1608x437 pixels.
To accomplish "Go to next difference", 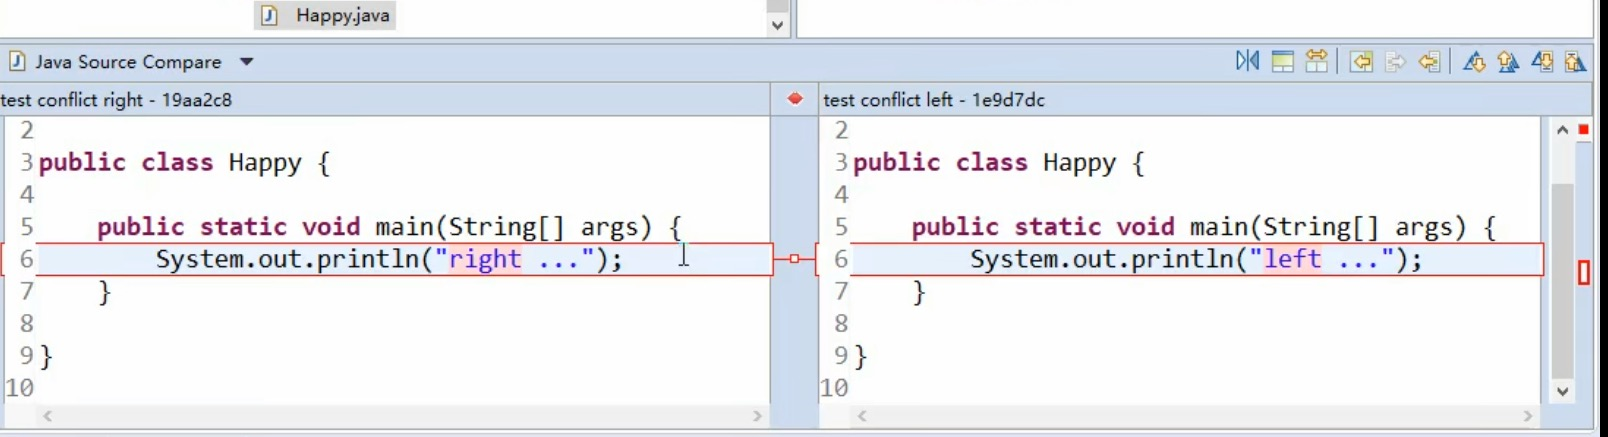I will (x=1474, y=61).
